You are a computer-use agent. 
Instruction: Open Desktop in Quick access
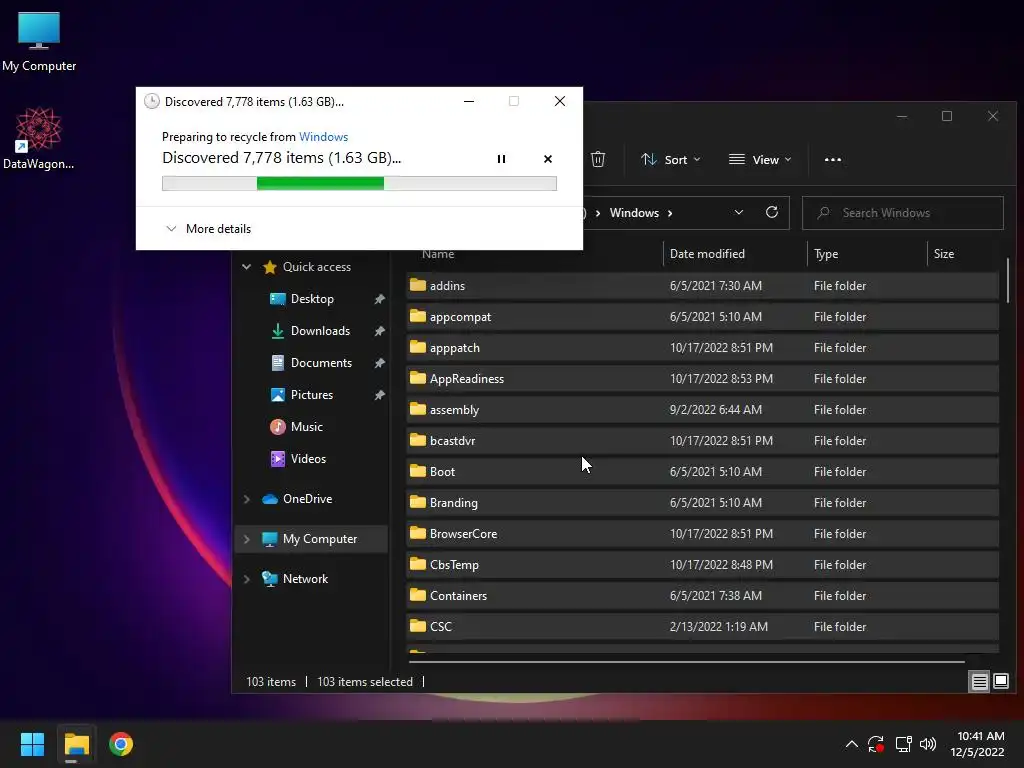point(312,298)
